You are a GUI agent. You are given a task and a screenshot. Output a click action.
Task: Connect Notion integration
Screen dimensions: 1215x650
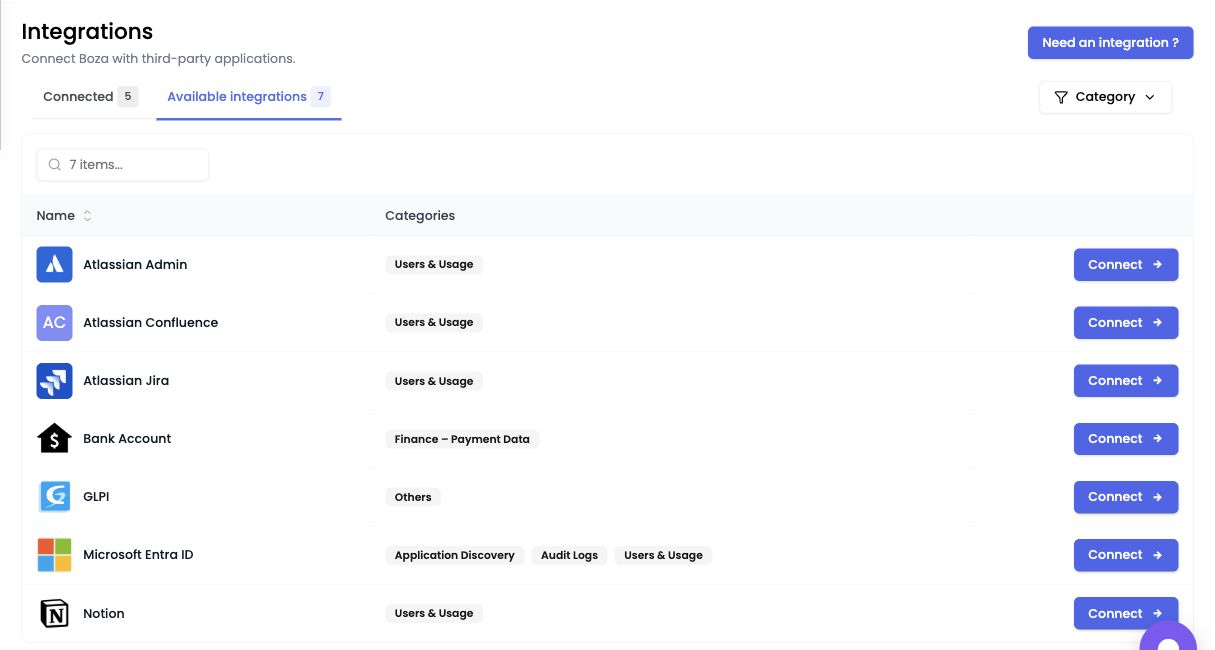[x=1126, y=613]
